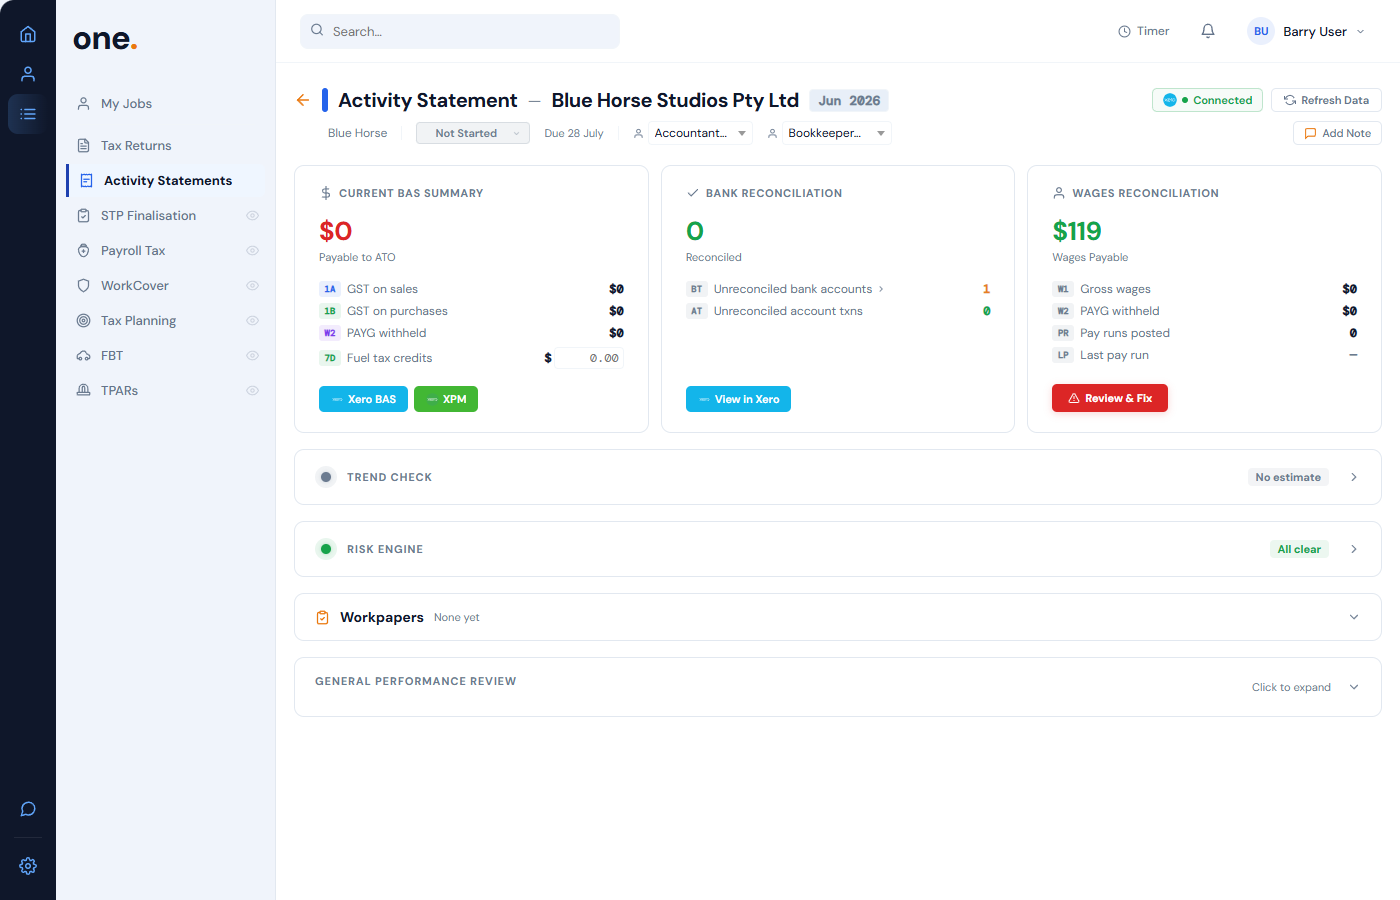The height and width of the screenshot is (900, 1400).
Task: Click the PR pay runs posted badge
Action: 1063,333
